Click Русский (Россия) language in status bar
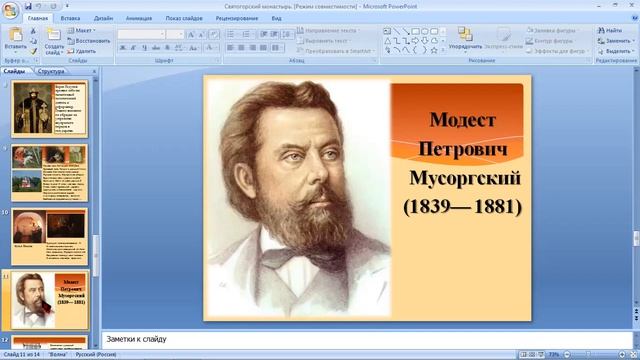This screenshot has width=640, height=360. coord(96,355)
